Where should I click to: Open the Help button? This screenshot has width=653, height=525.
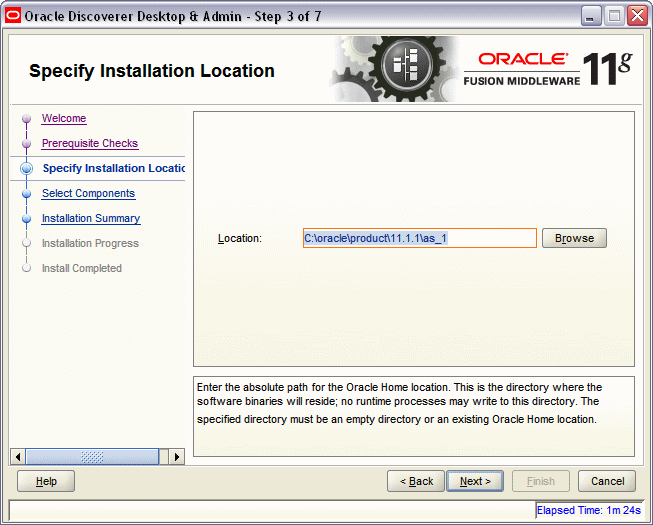click(46, 481)
